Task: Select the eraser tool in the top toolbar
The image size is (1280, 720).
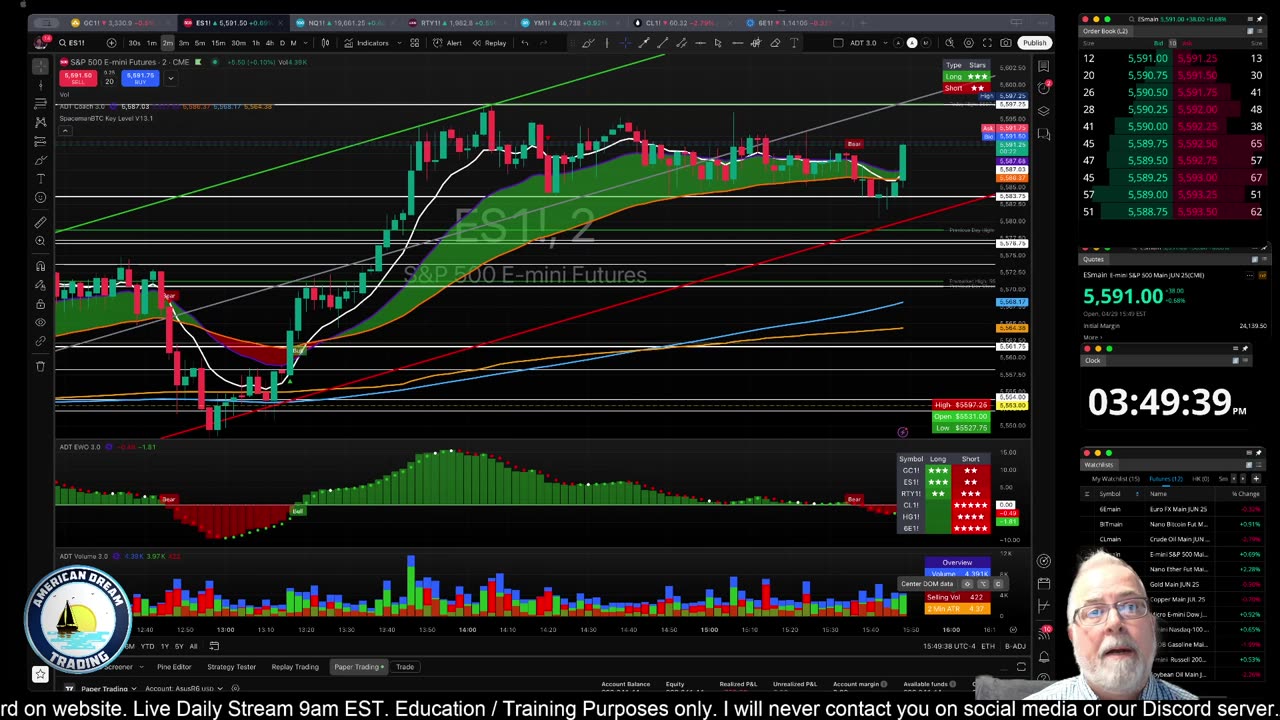Action: [775, 43]
